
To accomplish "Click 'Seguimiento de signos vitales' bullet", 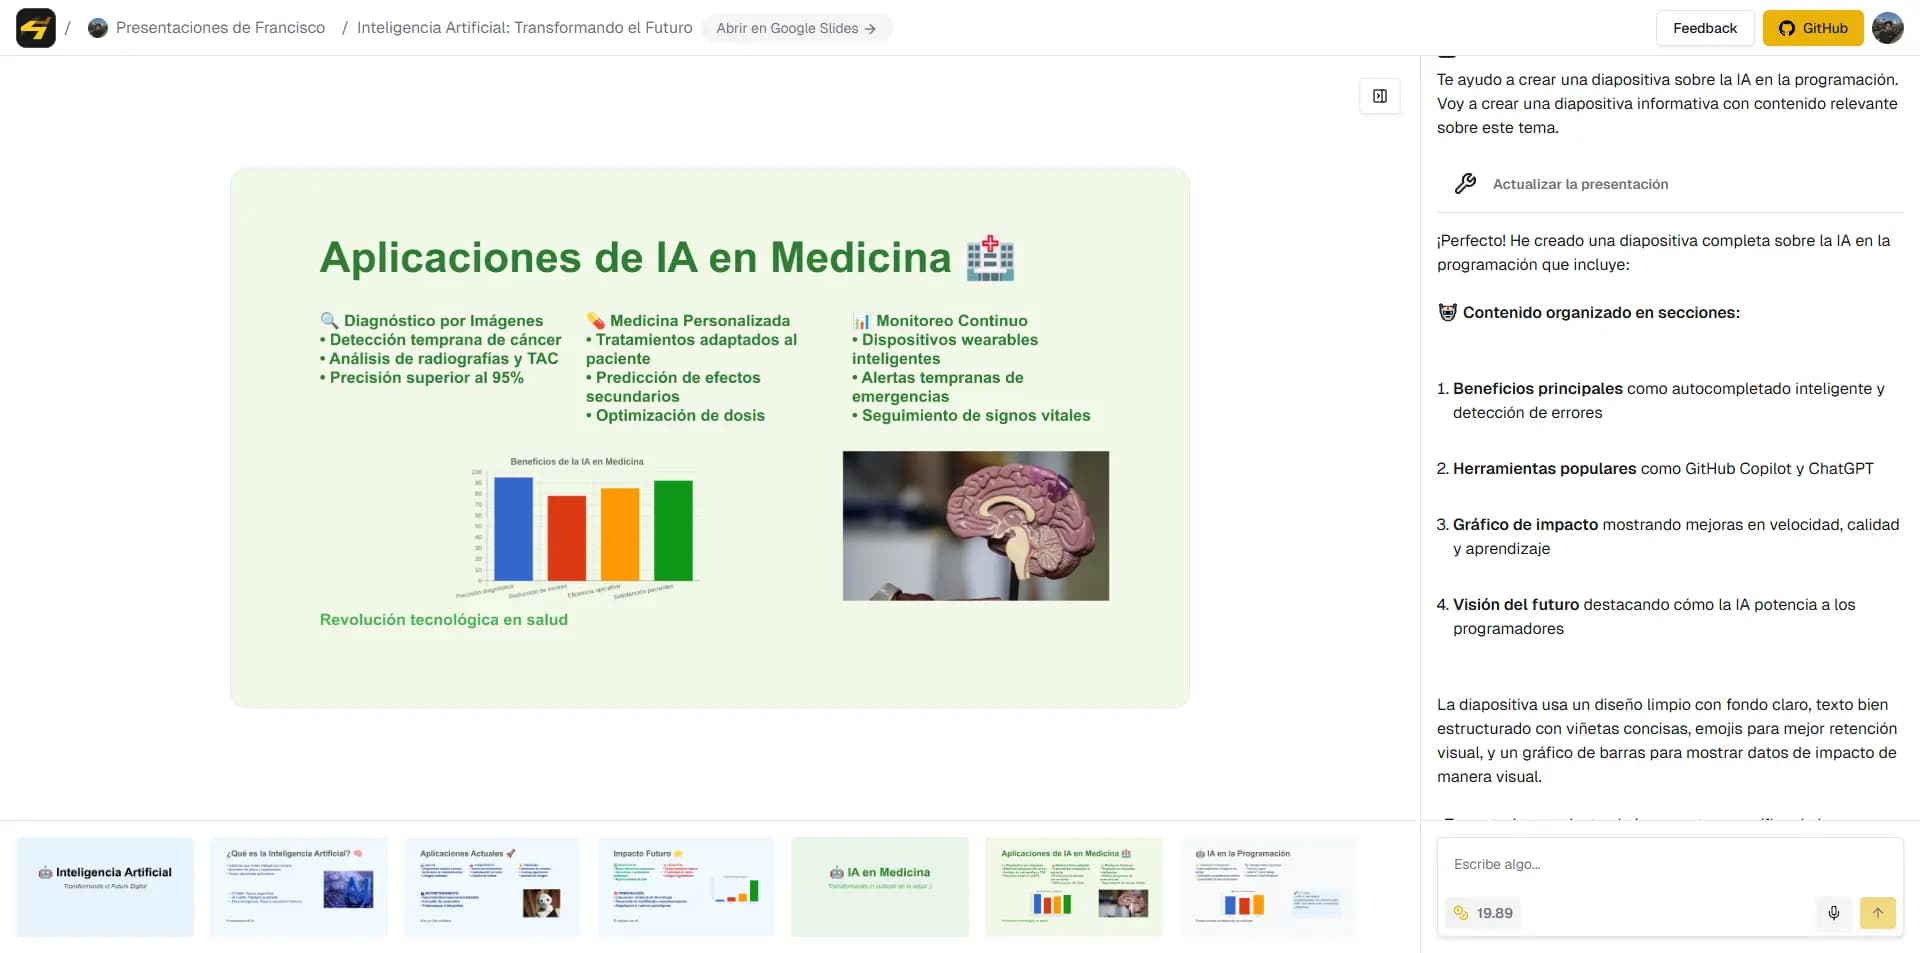I will click(971, 416).
